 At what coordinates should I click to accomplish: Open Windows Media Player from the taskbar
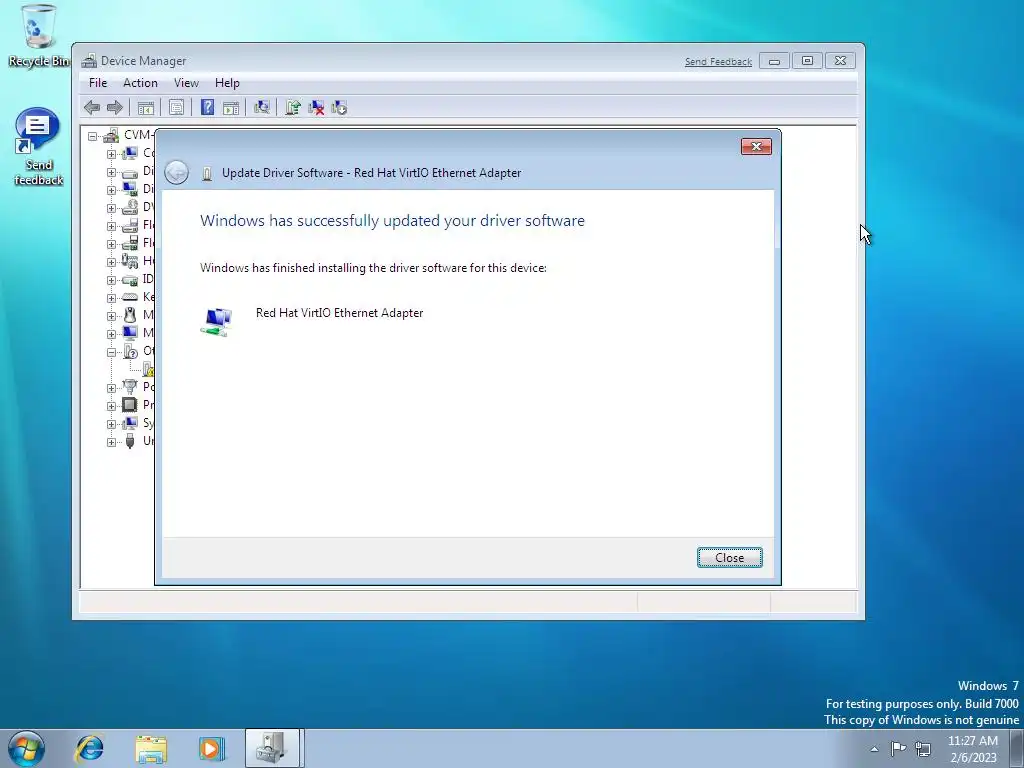tap(211, 748)
